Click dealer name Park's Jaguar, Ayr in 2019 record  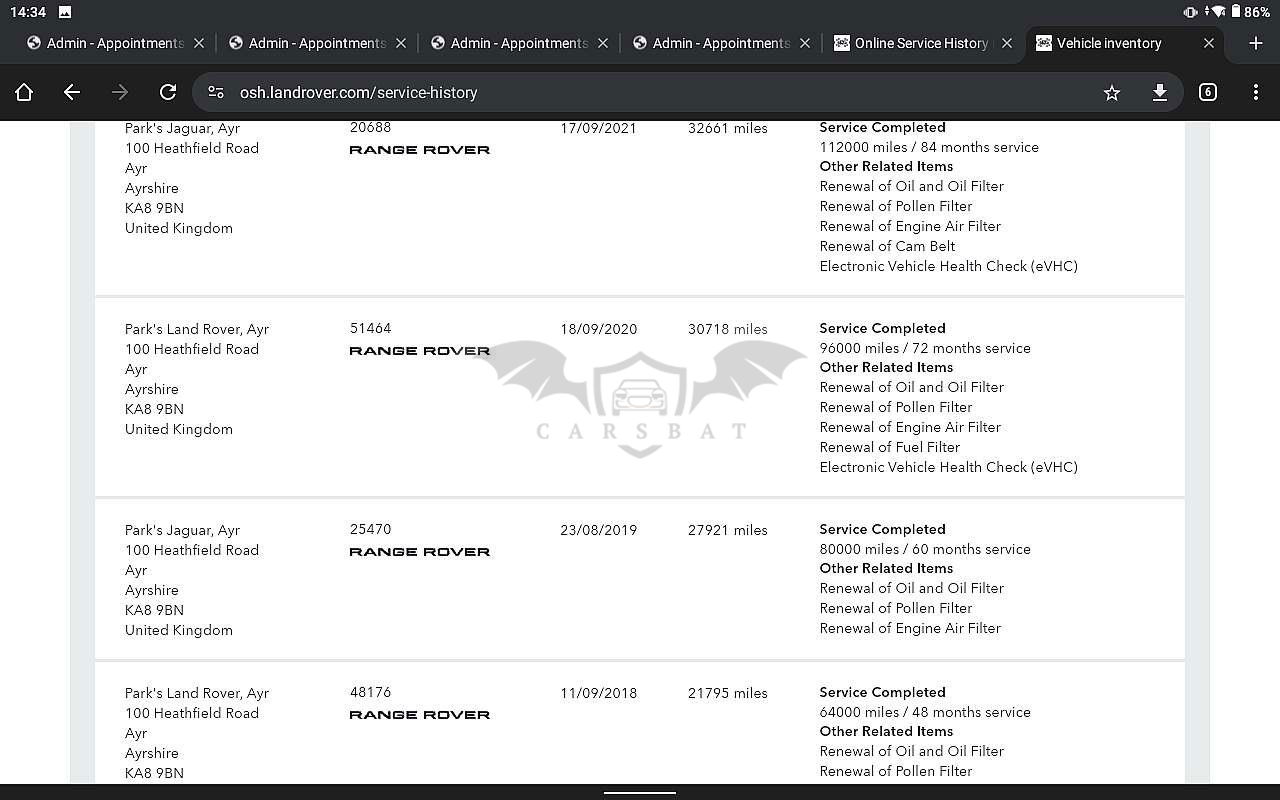182,530
